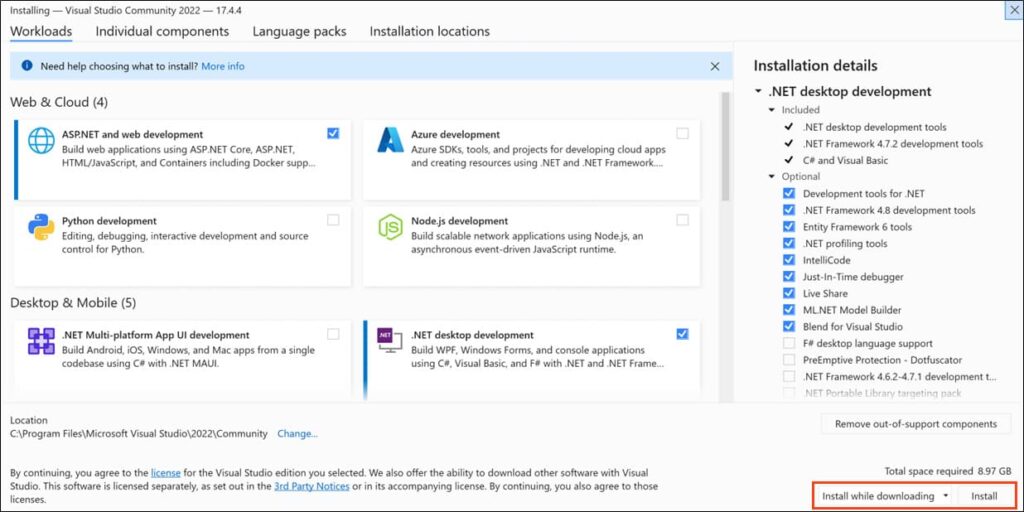Image resolution: width=1024 pixels, height=512 pixels.
Task: Uncheck the Live Share optional component
Action: 789,293
